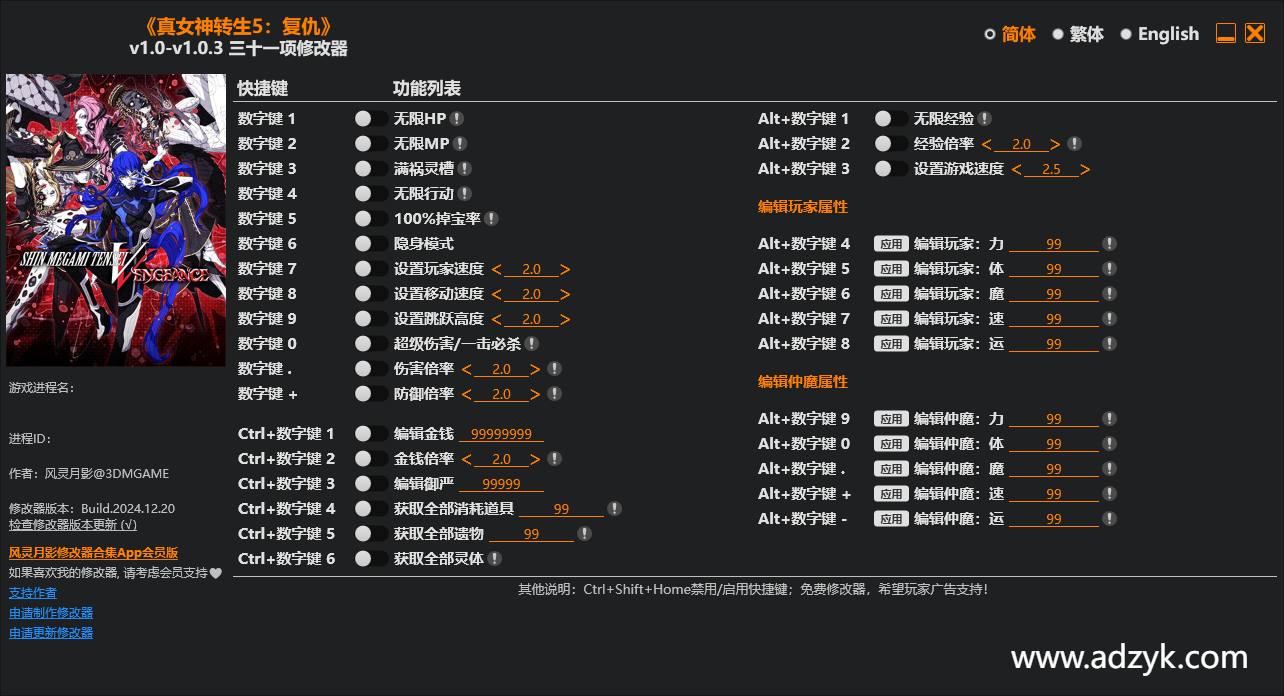Click the 编辑金钱 value field
Screen dimensions: 1284x696
pos(500,434)
